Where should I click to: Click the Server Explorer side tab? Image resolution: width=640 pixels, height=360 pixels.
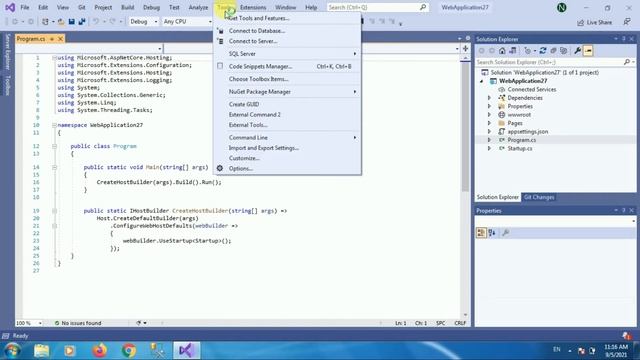[7, 52]
